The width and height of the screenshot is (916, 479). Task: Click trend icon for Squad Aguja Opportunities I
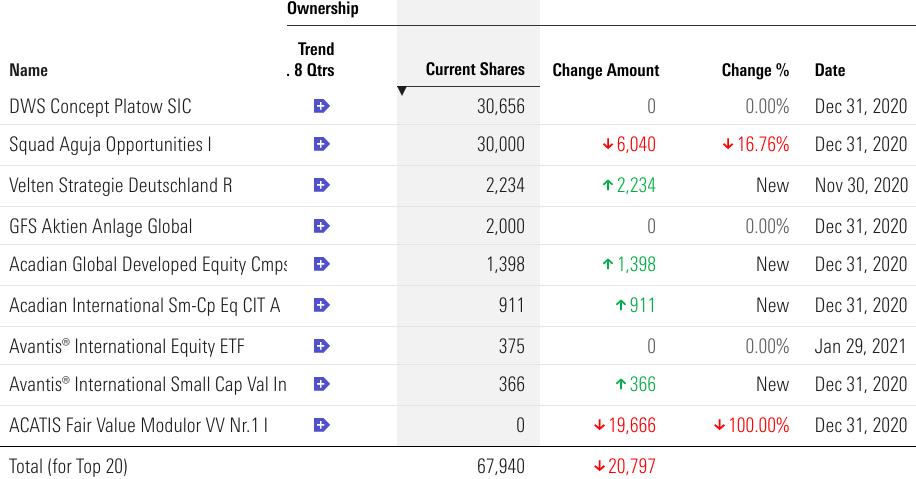tap(321, 145)
